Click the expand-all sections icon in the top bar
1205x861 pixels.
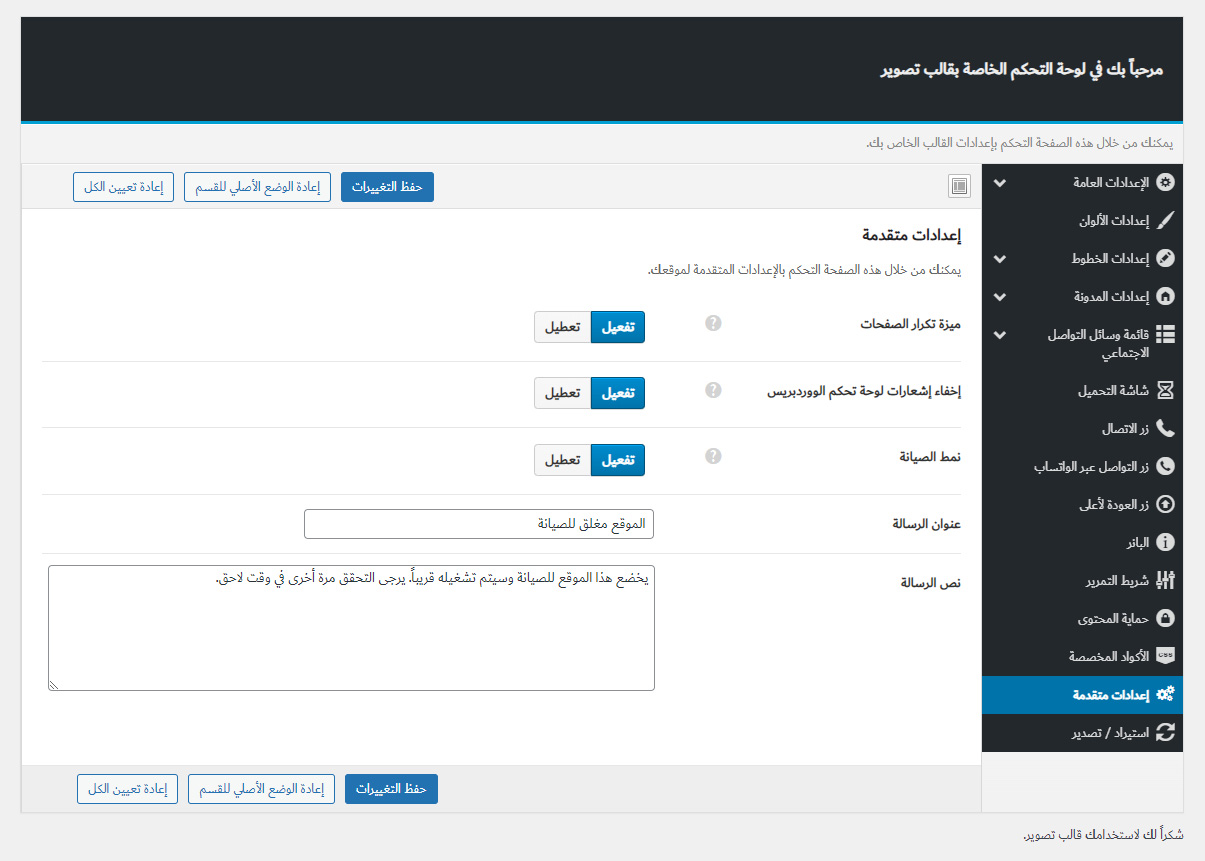[959, 186]
